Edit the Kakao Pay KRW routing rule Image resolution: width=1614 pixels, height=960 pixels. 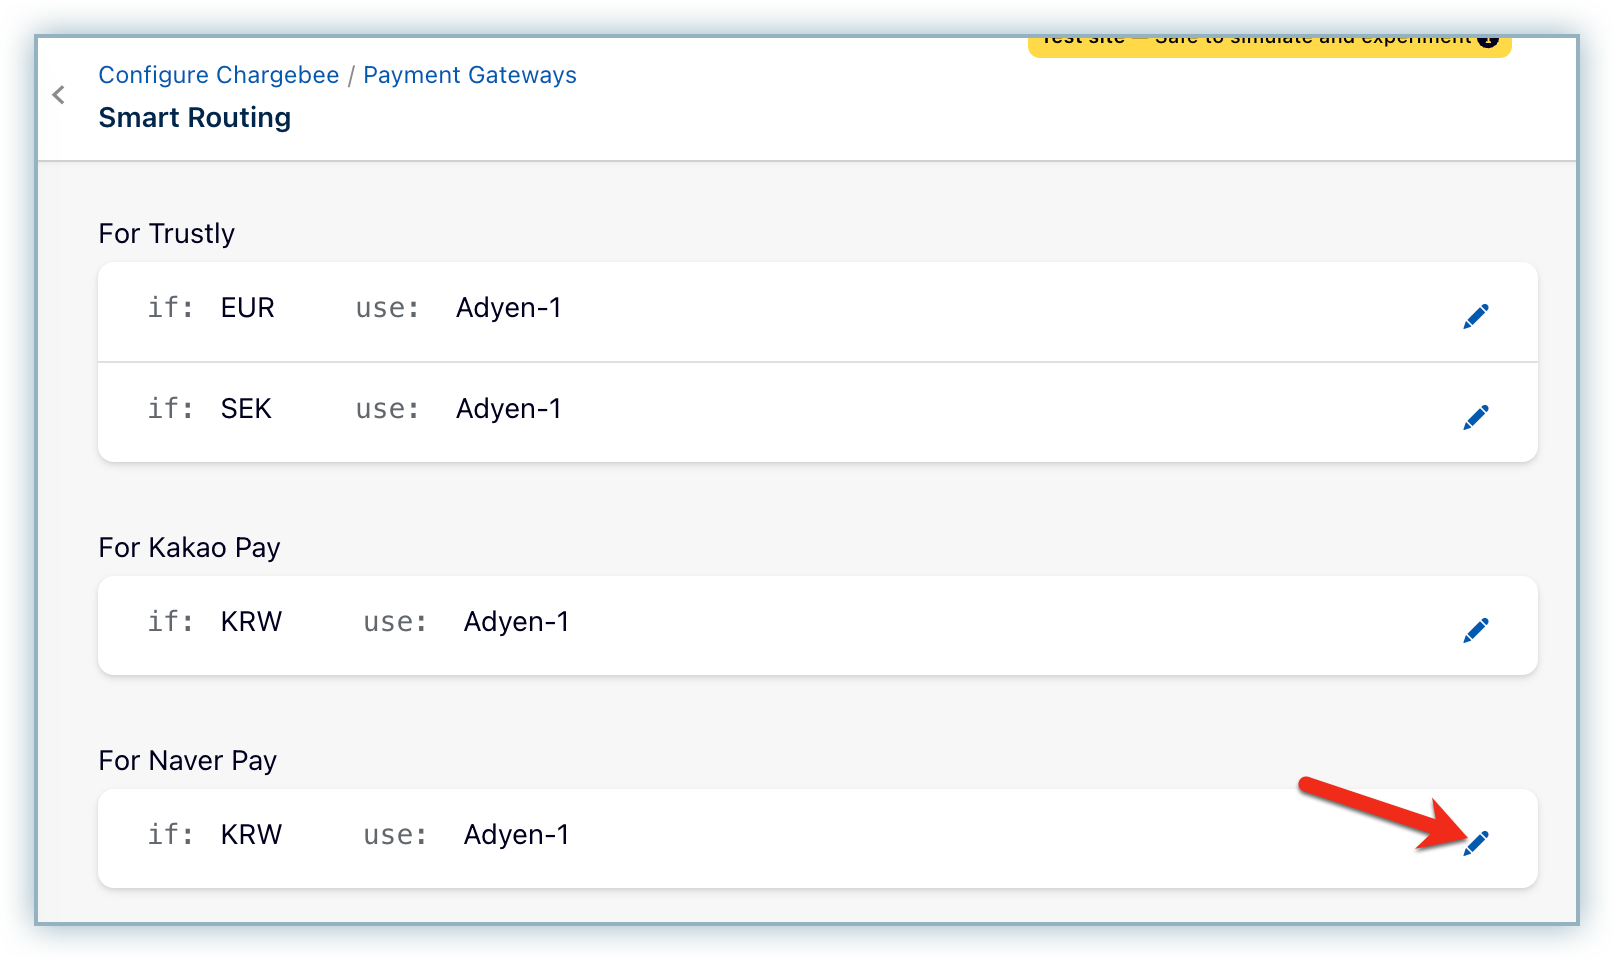pyautogui.click(x=1476, y=630)
